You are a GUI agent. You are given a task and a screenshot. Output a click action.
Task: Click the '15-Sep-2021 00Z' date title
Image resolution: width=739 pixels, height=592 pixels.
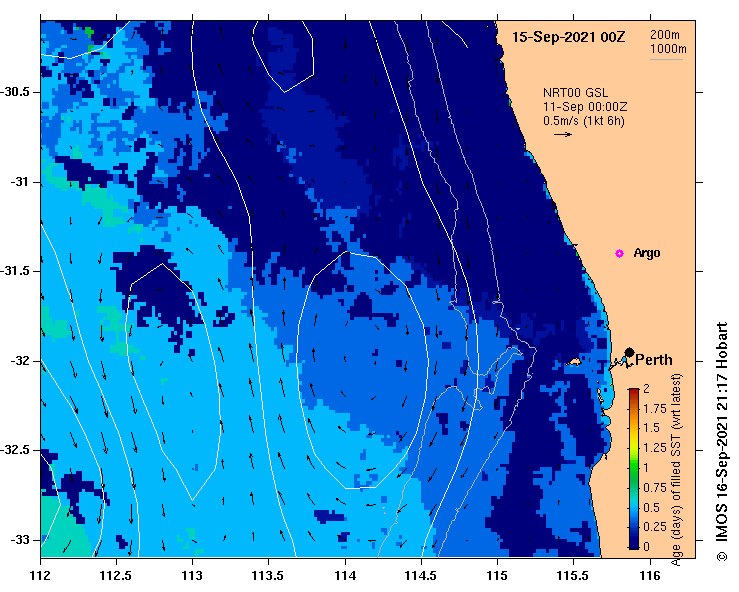[568, 37]
